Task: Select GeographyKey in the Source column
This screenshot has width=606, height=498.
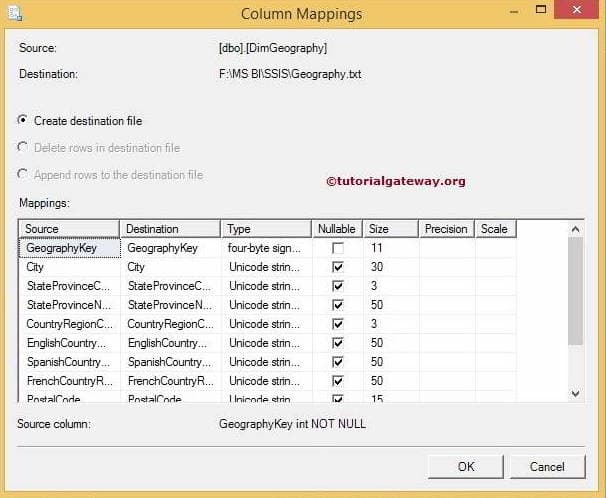Action: [70, 248]
